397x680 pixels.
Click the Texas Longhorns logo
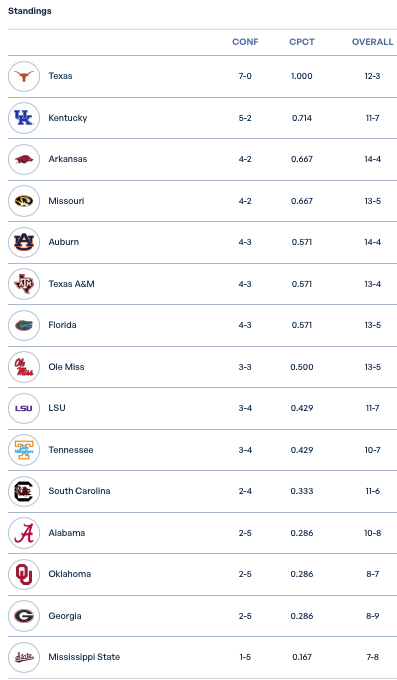tap(24, 76)
